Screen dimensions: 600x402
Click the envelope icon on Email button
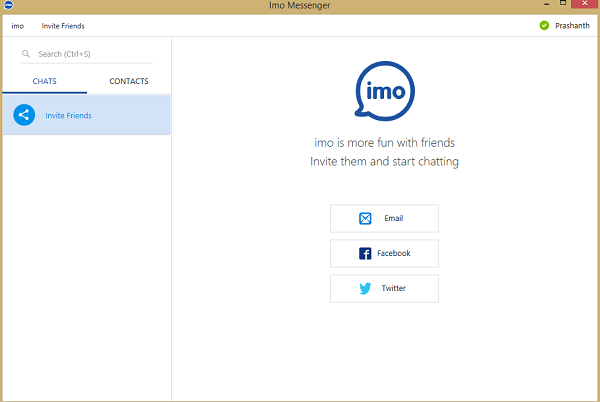click(365, 218)
